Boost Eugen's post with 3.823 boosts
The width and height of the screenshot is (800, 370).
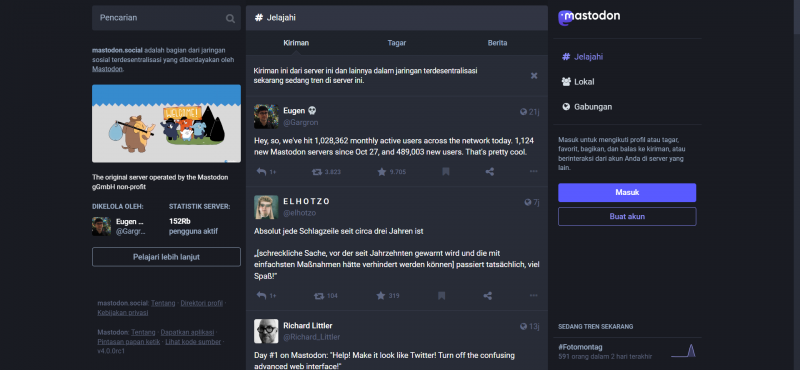pyautogui.click(x=317, y=172)
